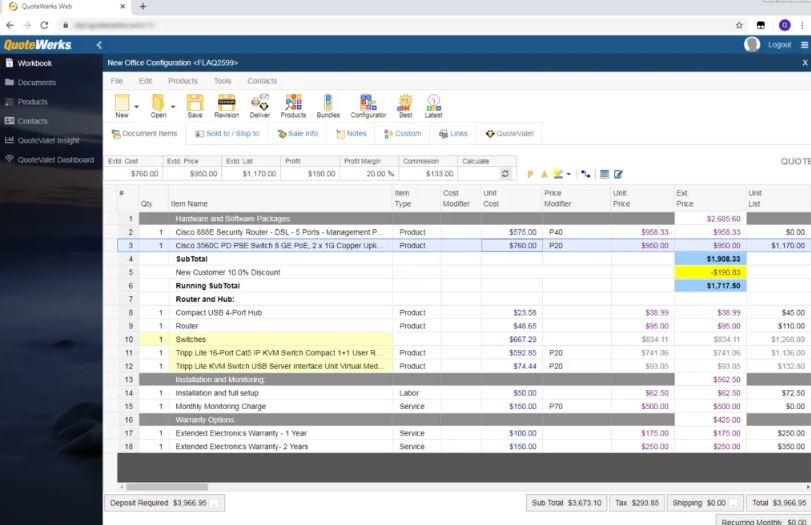Screen dimensions: 811x525
Task: Switch to the Custom tab
Action: pos(402,133)
